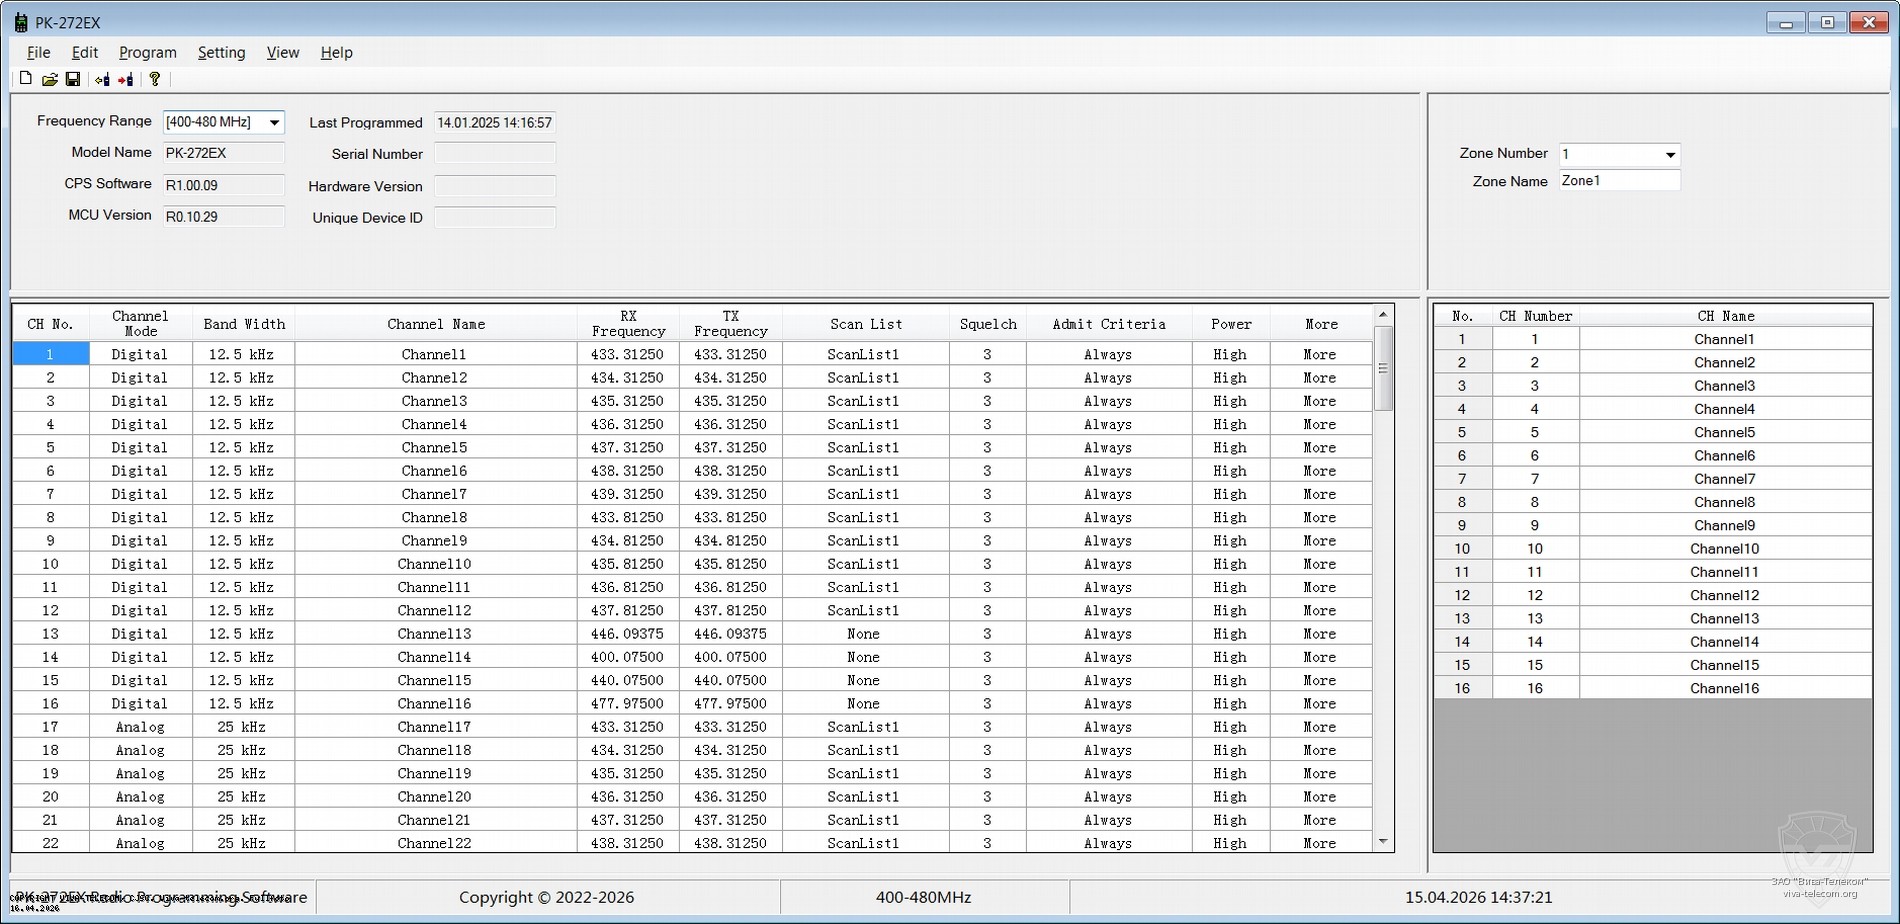Click the Save floppy disk icon
The image size is (1900, 924).
click(73, 79)
